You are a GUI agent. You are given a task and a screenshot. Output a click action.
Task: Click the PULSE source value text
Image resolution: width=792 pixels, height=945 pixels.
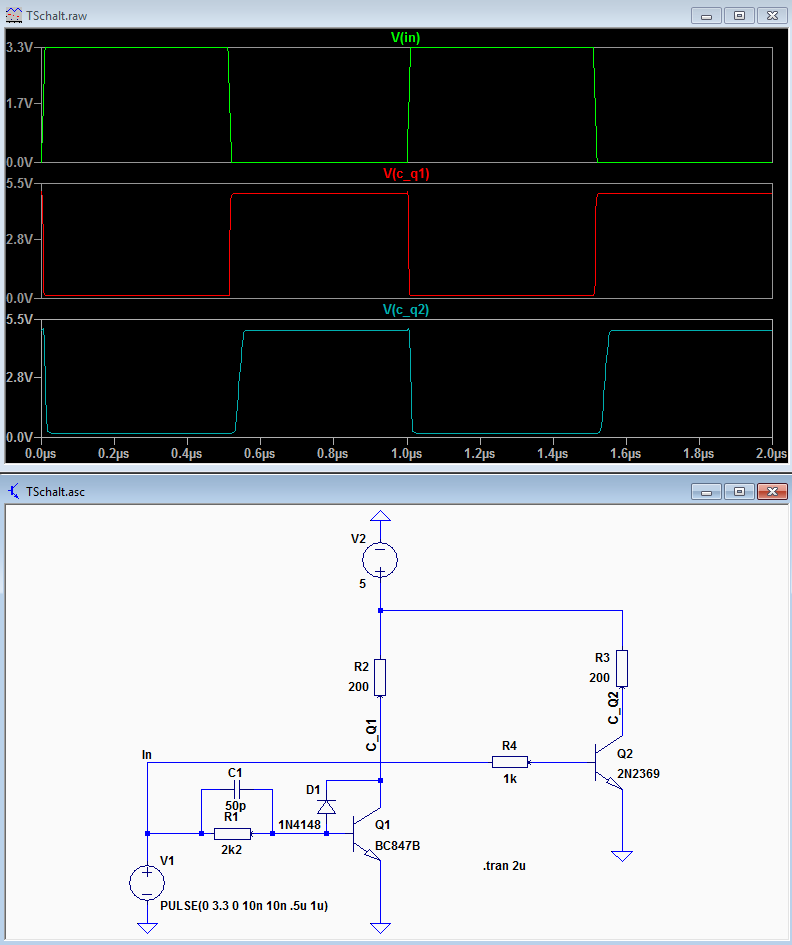[244, 906]
